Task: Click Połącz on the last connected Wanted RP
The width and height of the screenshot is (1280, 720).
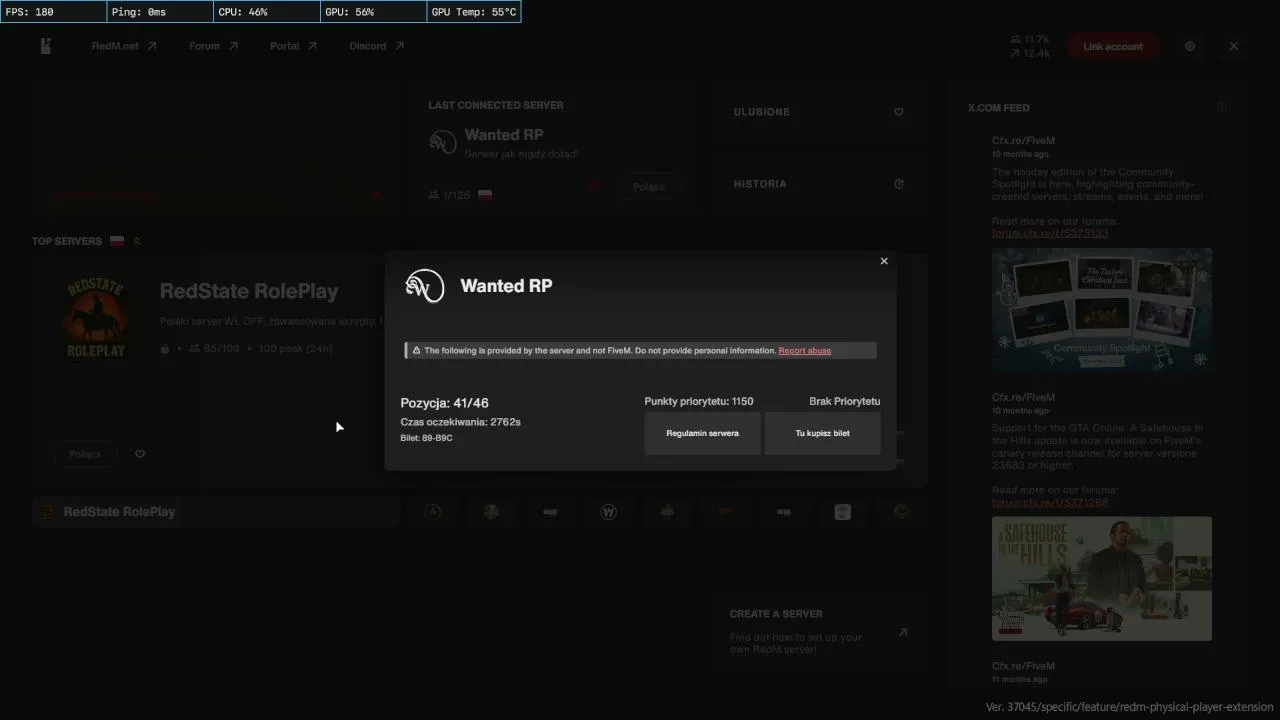Action: click(x=649, y=187)
